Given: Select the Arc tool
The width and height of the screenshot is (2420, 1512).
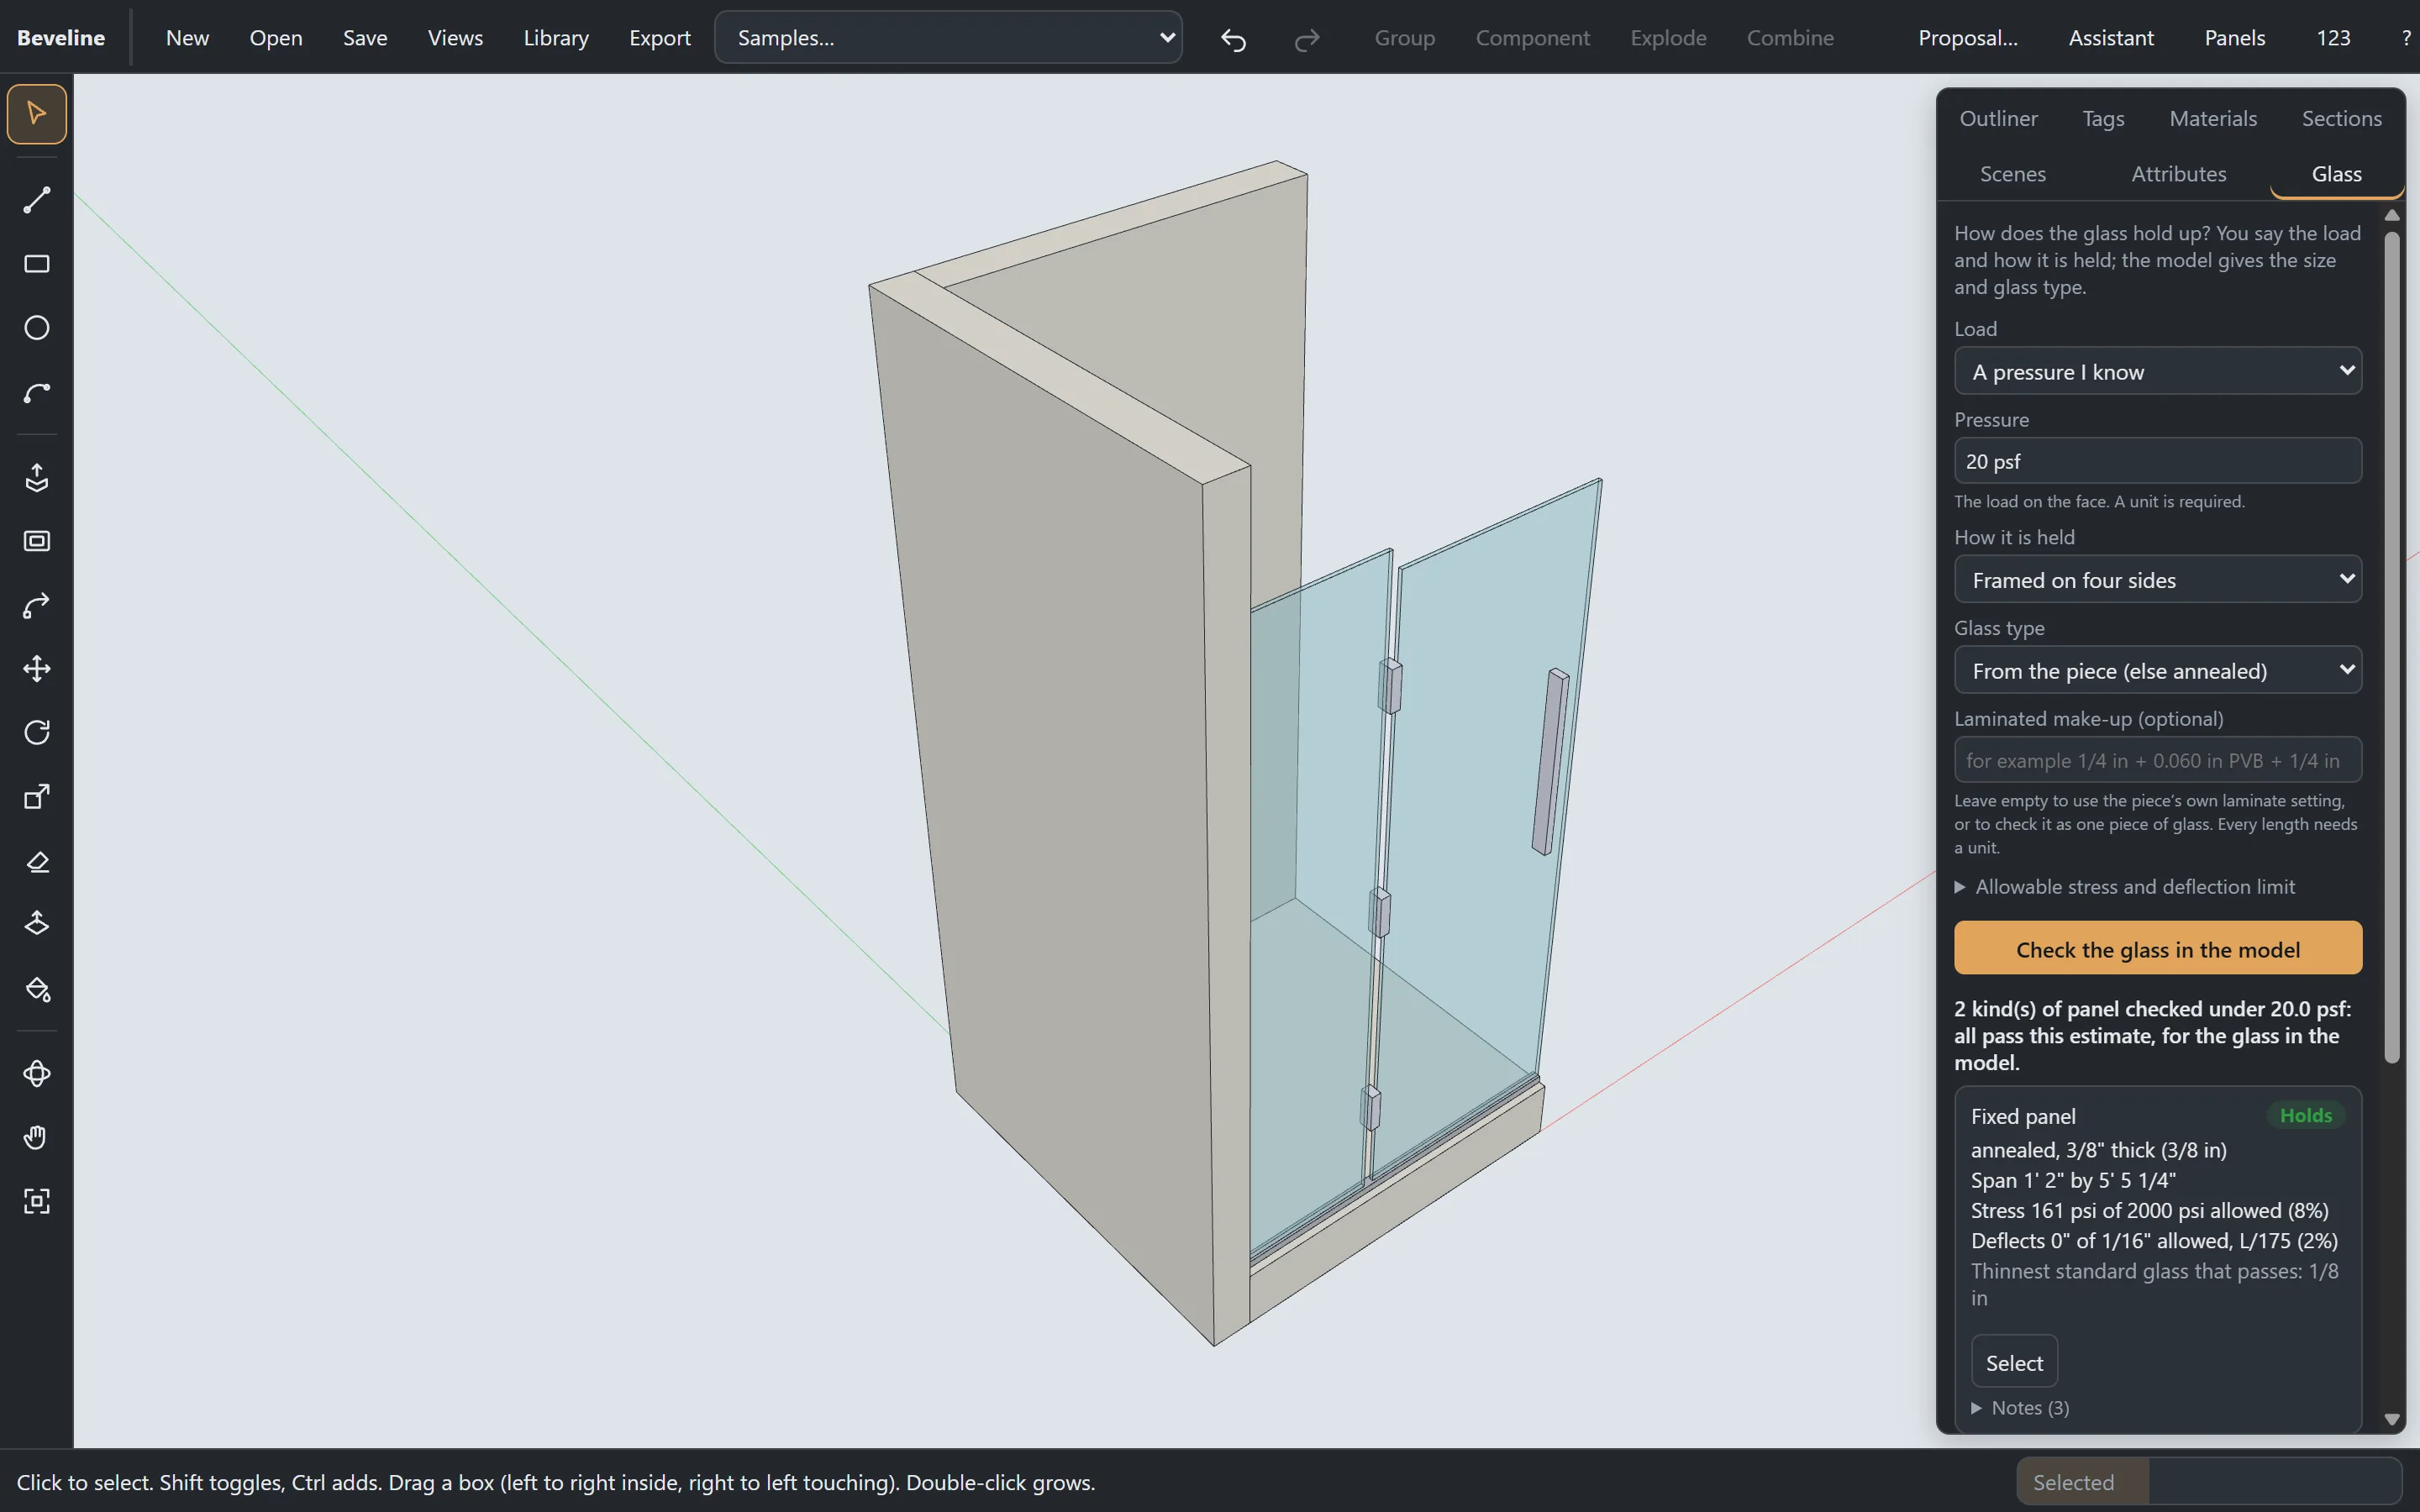Looking at the screenshot, I should (x=37, y=392).
